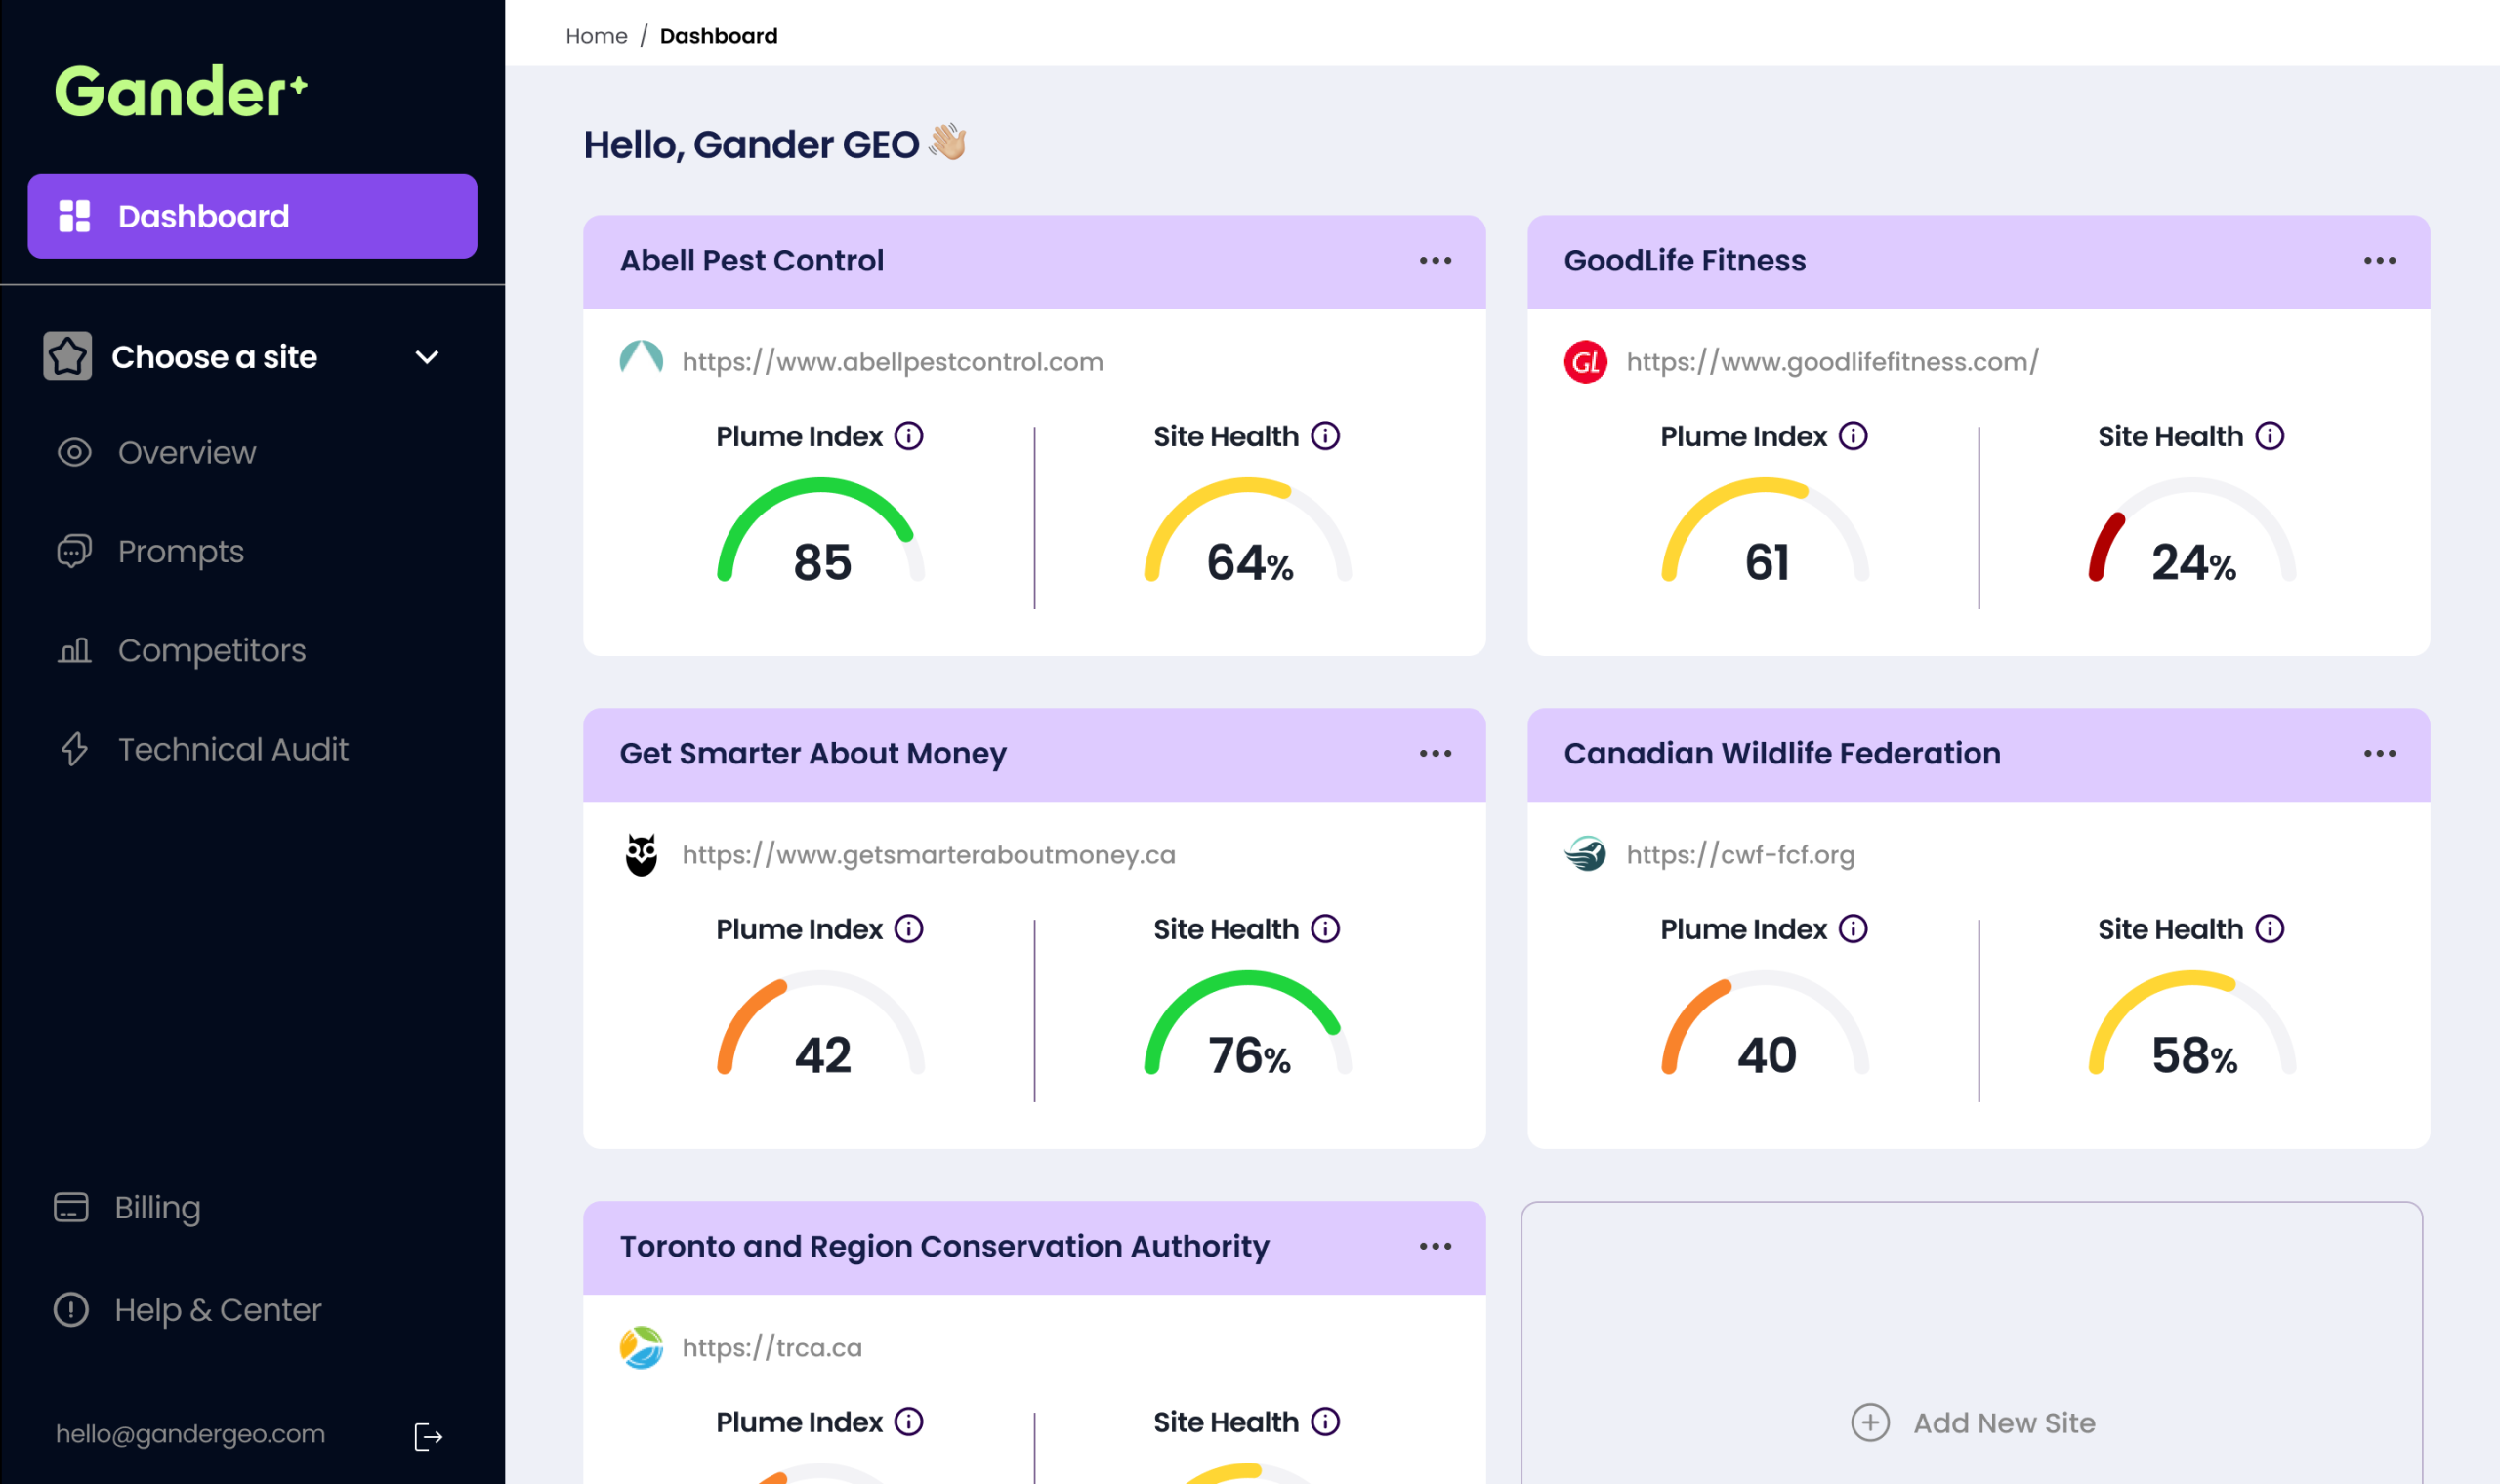2500x1484 pixels.
Task: Open Get Smarter About Money options menu
Action: [x=1435, y=753]
